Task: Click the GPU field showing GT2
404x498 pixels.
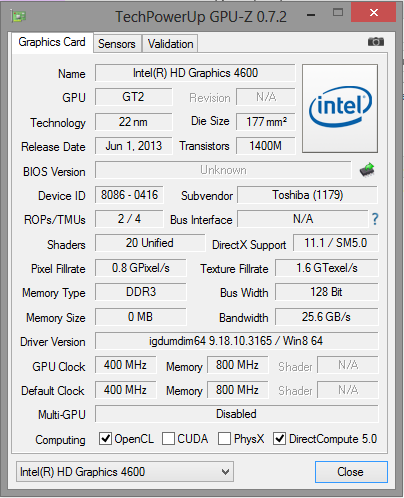Action: (134, 97)
